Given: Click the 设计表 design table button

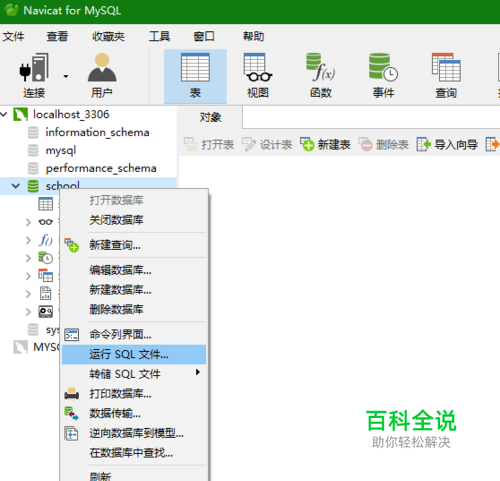Looking at the screenshot, I should (x=267, y=145).
